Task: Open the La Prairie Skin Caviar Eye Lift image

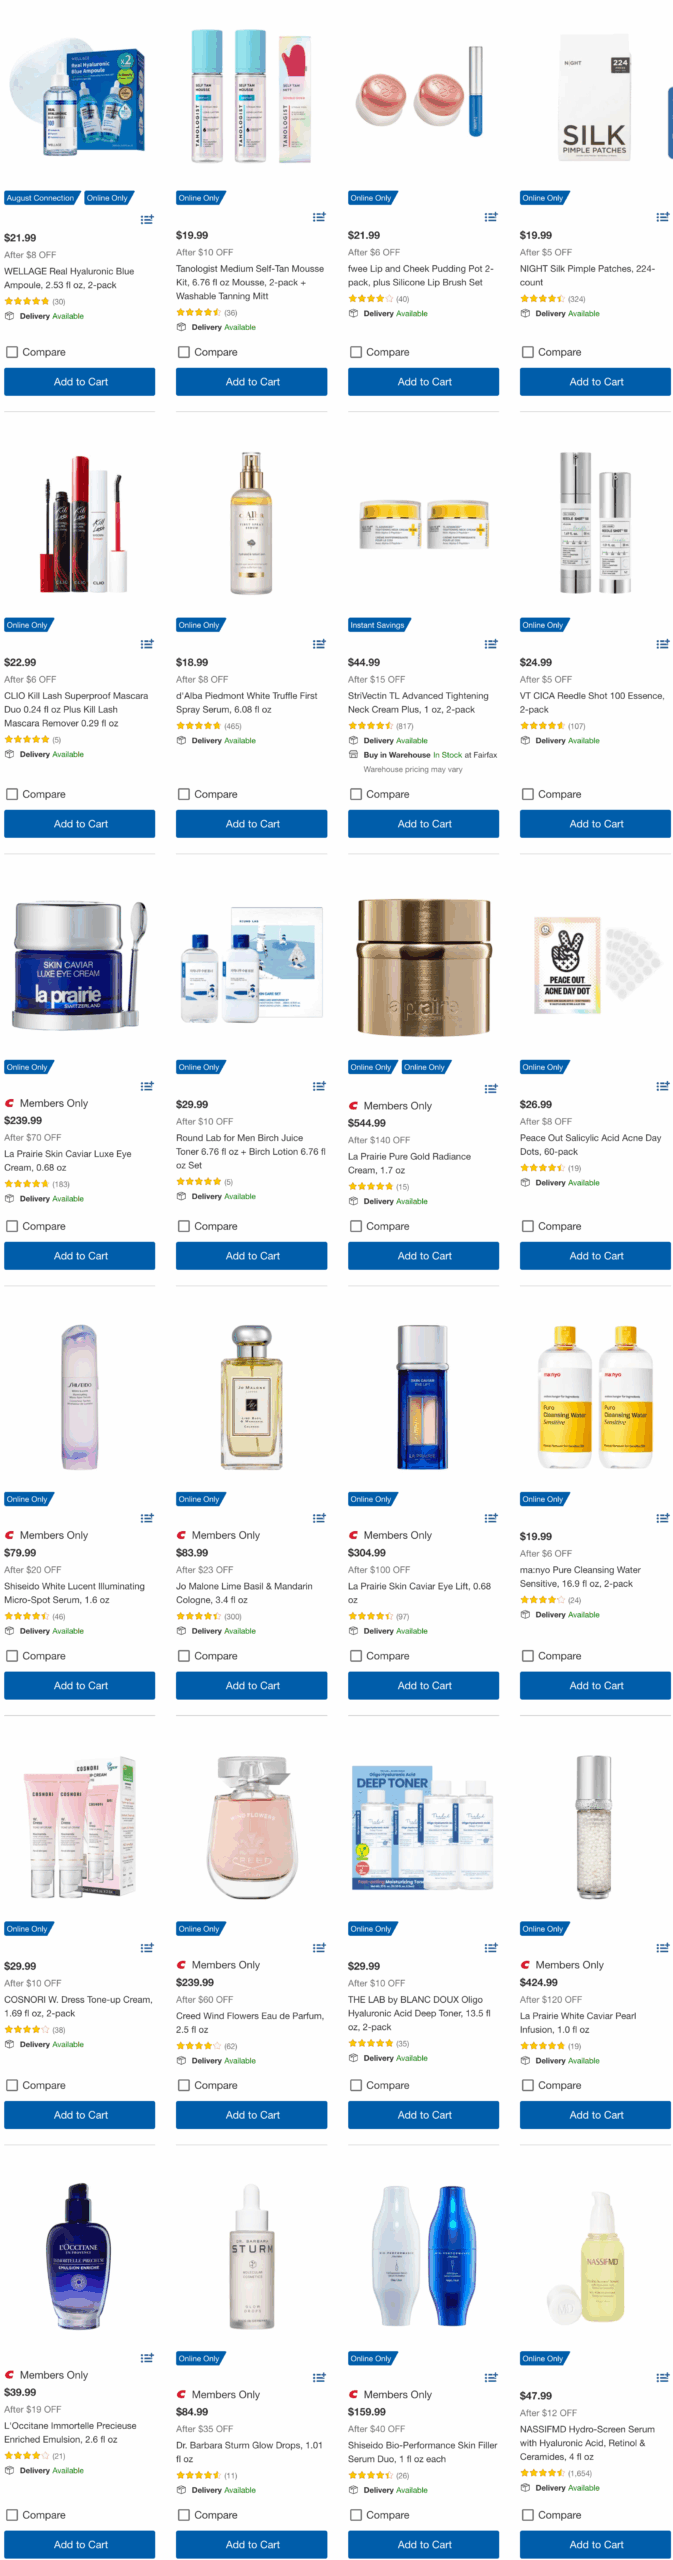Action: coord(423,1397)
